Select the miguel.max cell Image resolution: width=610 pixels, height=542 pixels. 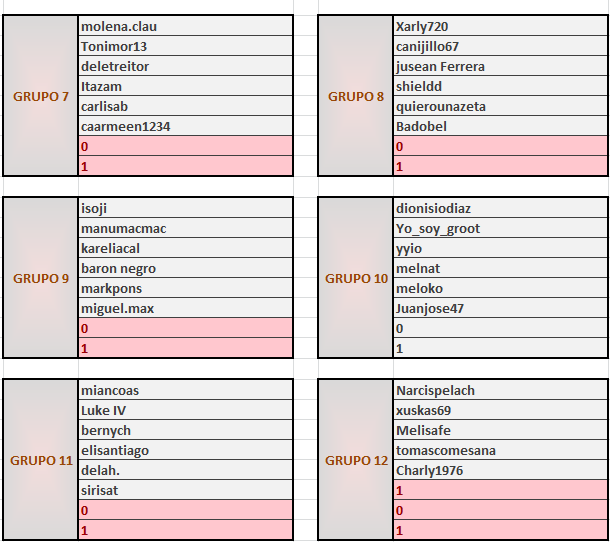pos(185,309)
